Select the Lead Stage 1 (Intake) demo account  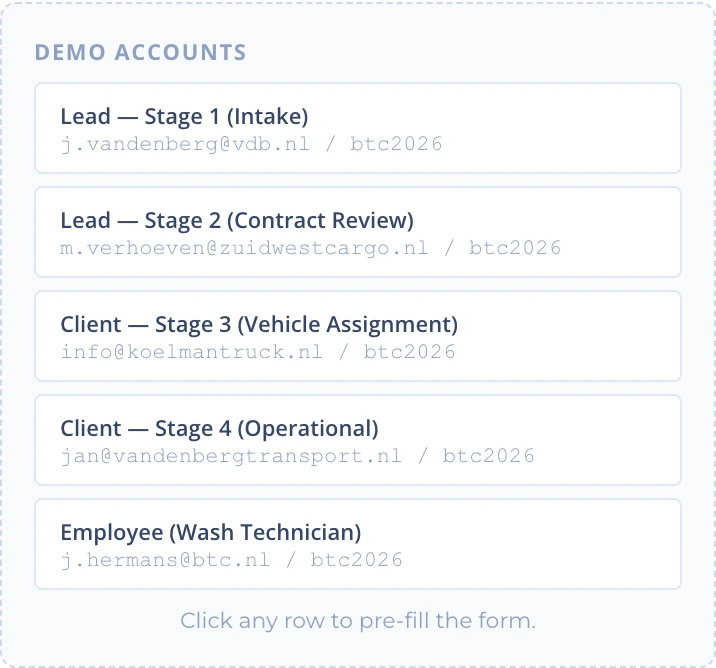tap(358, 128)
